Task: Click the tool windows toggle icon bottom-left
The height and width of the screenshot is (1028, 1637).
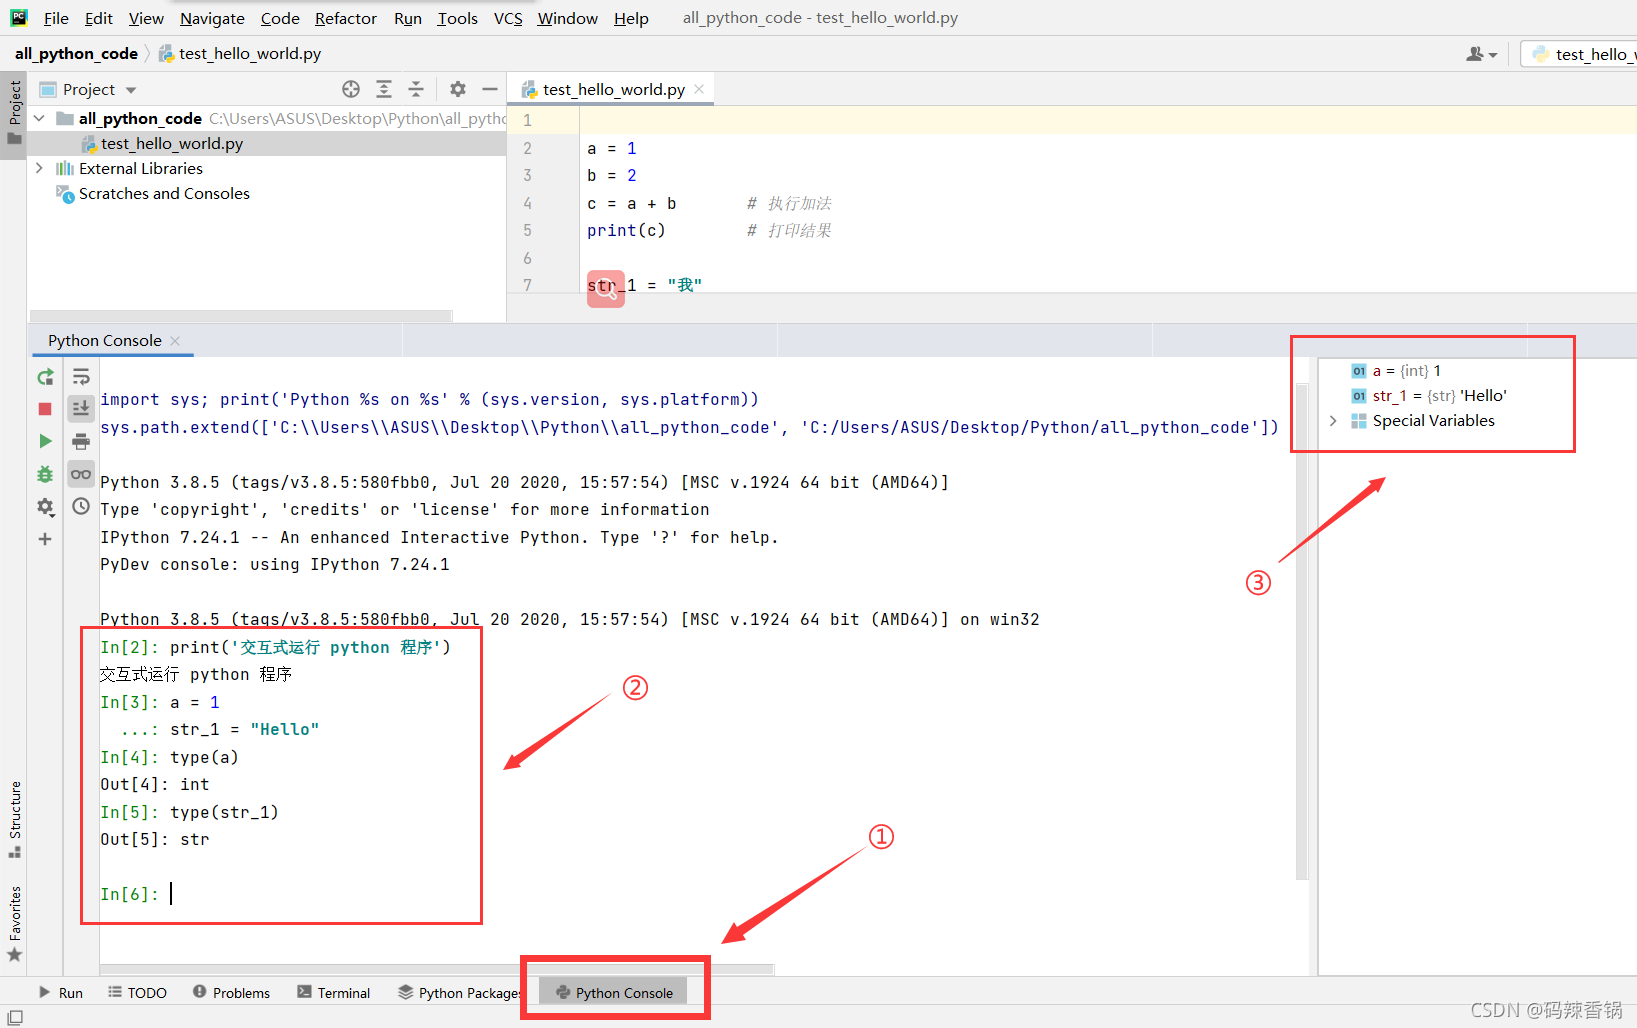Action: point(15,1017)
